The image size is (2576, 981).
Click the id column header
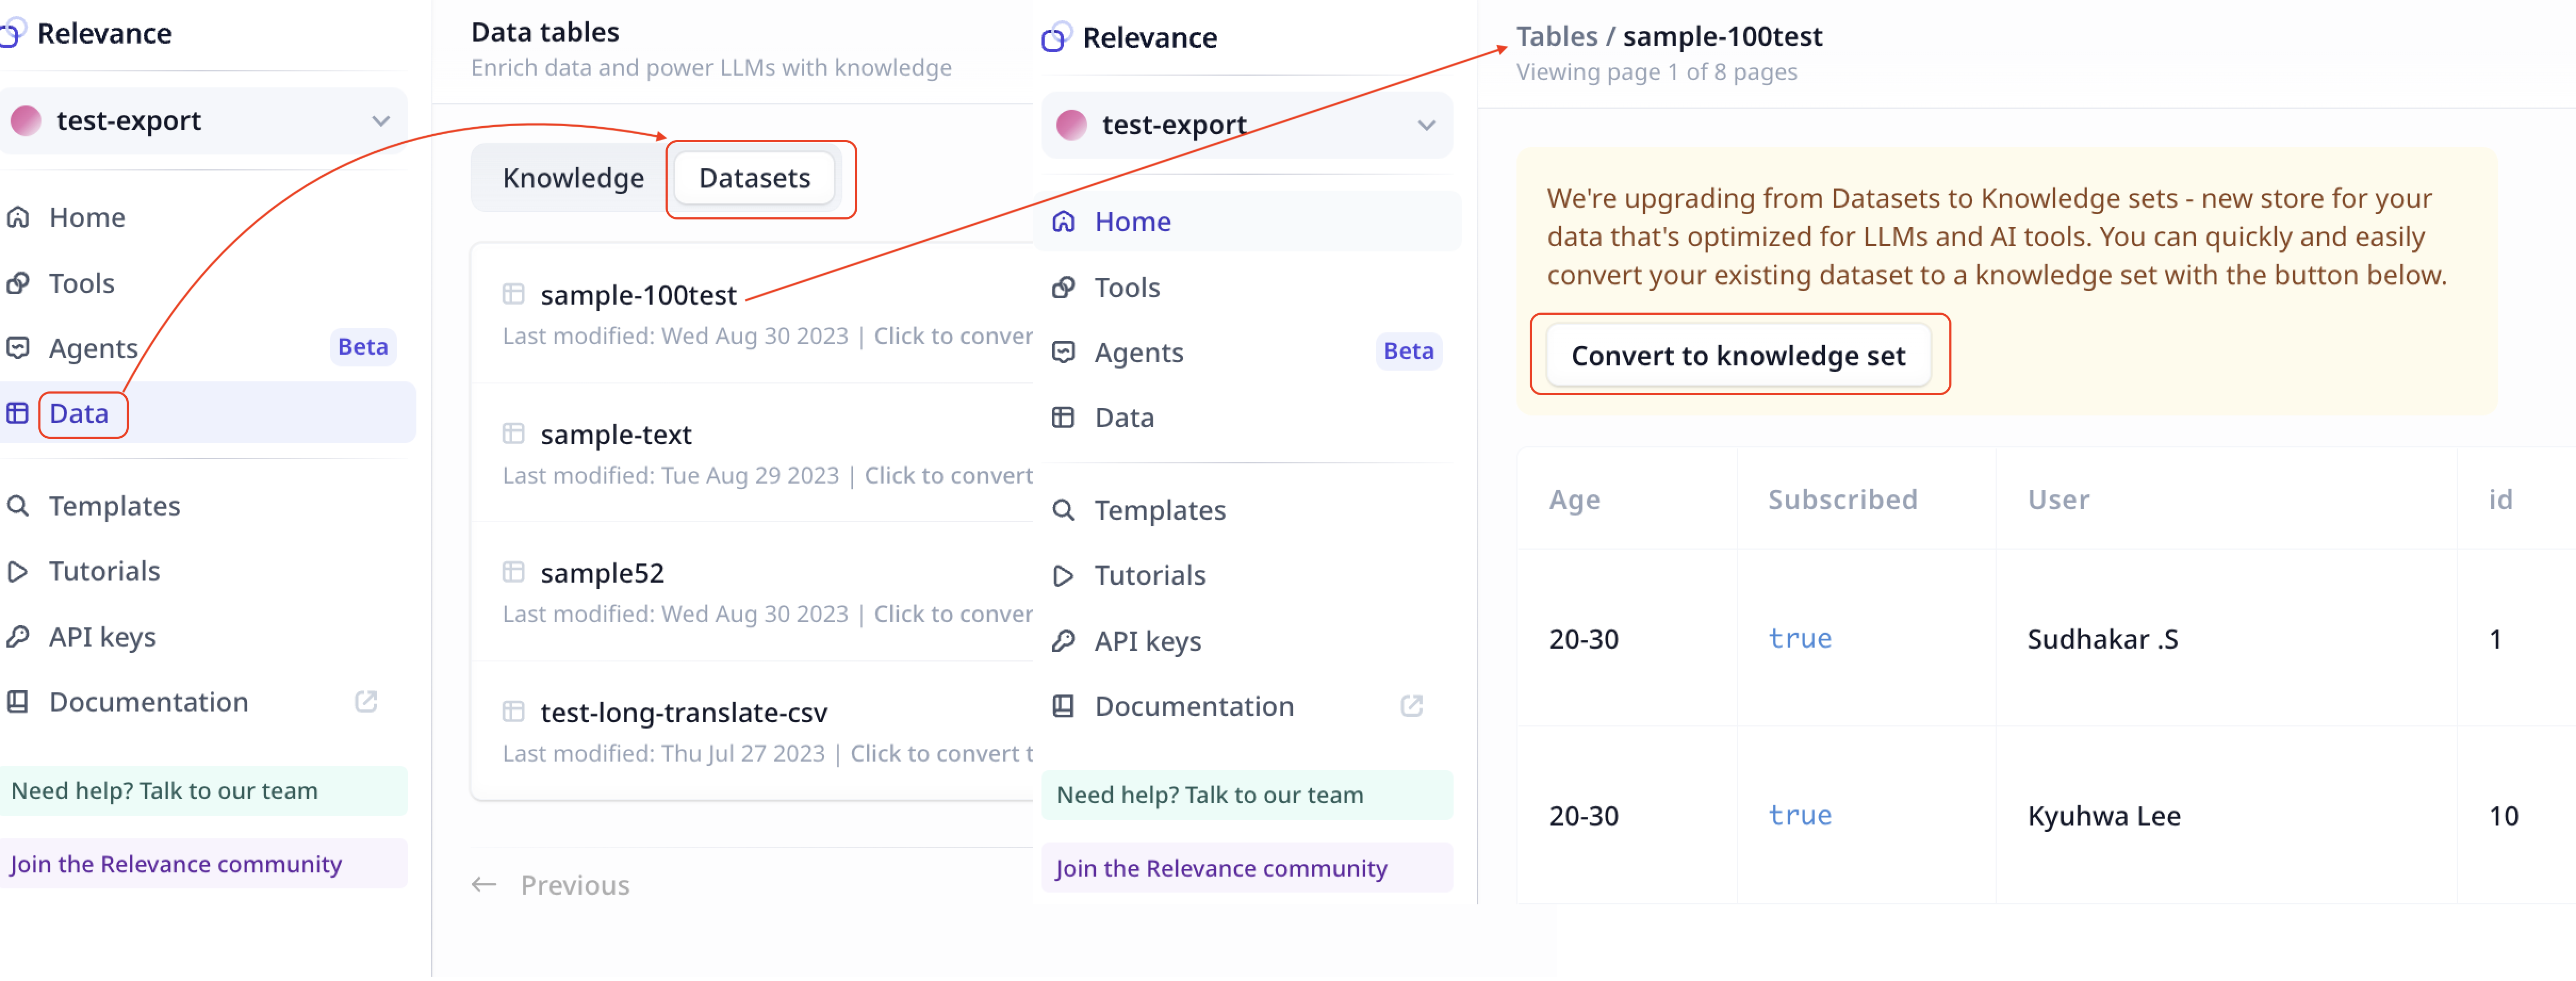point(2500,499)
